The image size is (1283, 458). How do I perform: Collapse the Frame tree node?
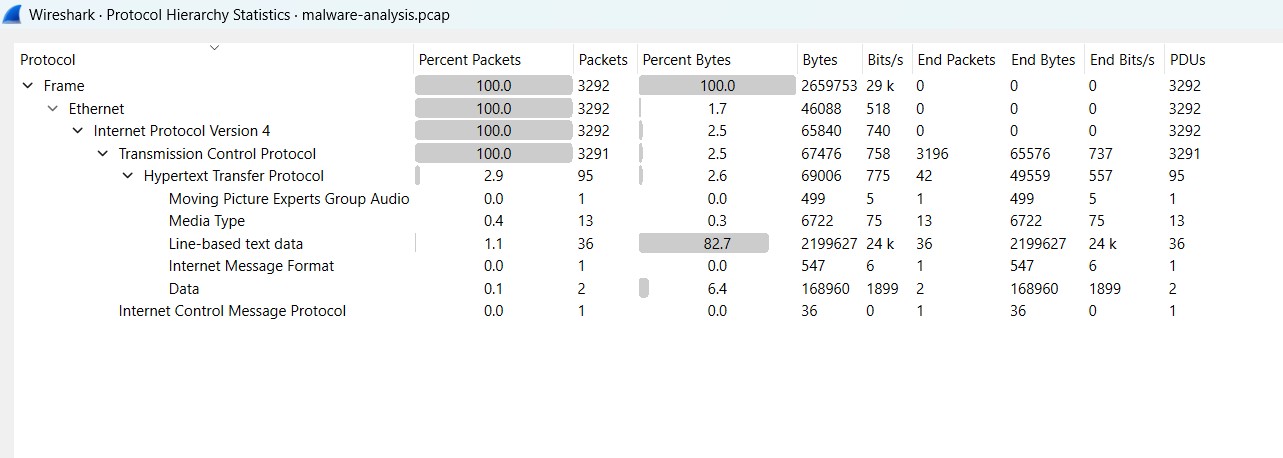click(28, 86)
